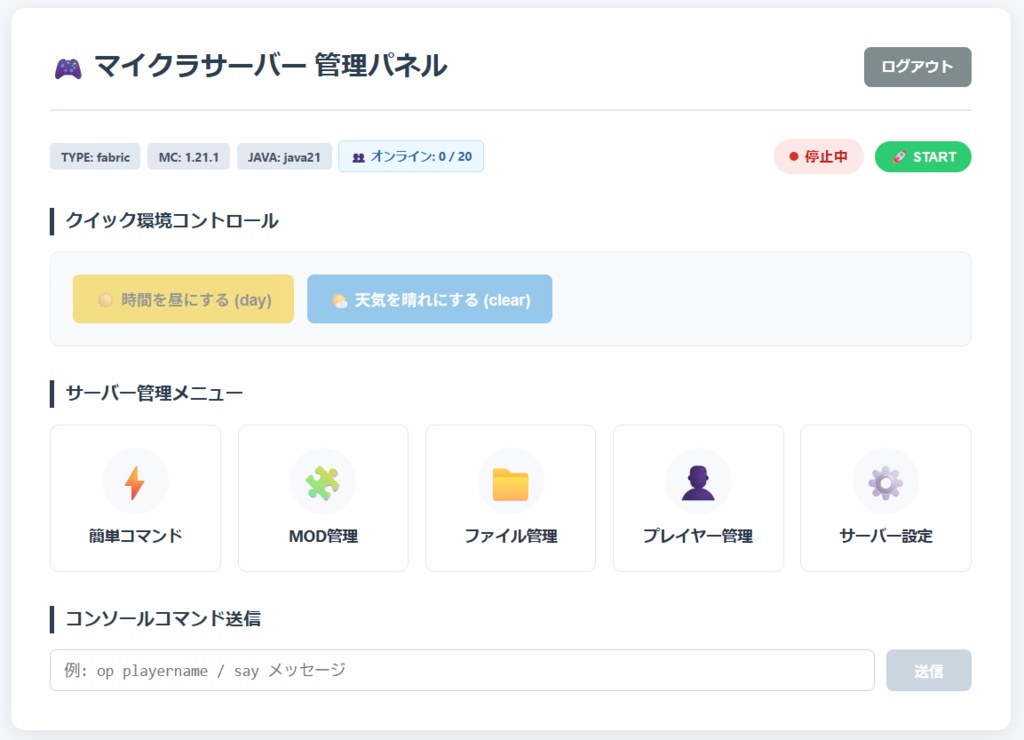Click the 停止中 status badge

(818, 157)
